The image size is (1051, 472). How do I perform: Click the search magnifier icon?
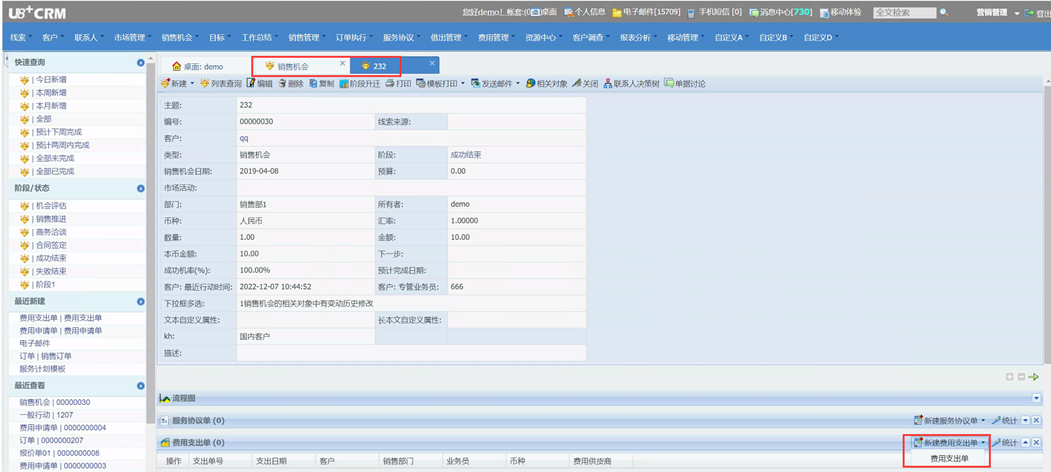tap(944, 12)
